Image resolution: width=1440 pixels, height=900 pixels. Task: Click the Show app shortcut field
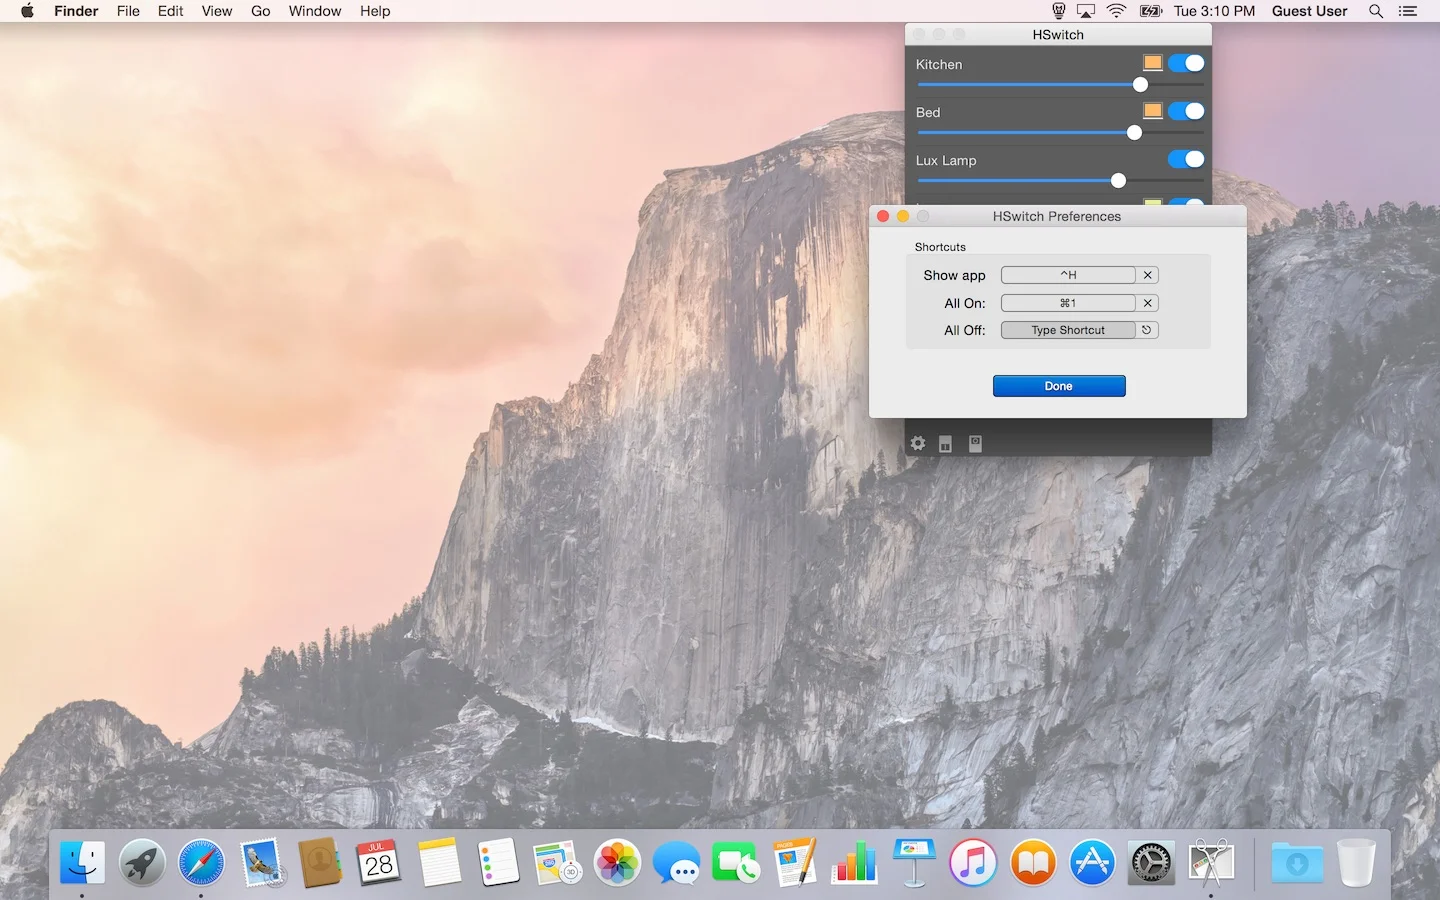[x=1068, y=275]
